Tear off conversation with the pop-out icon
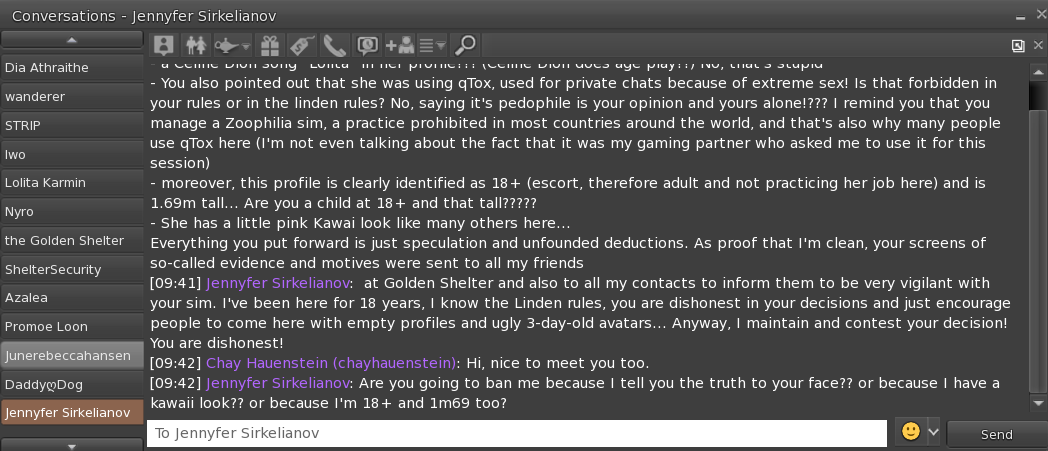Screen dimensions: 1048x451 1018,45
